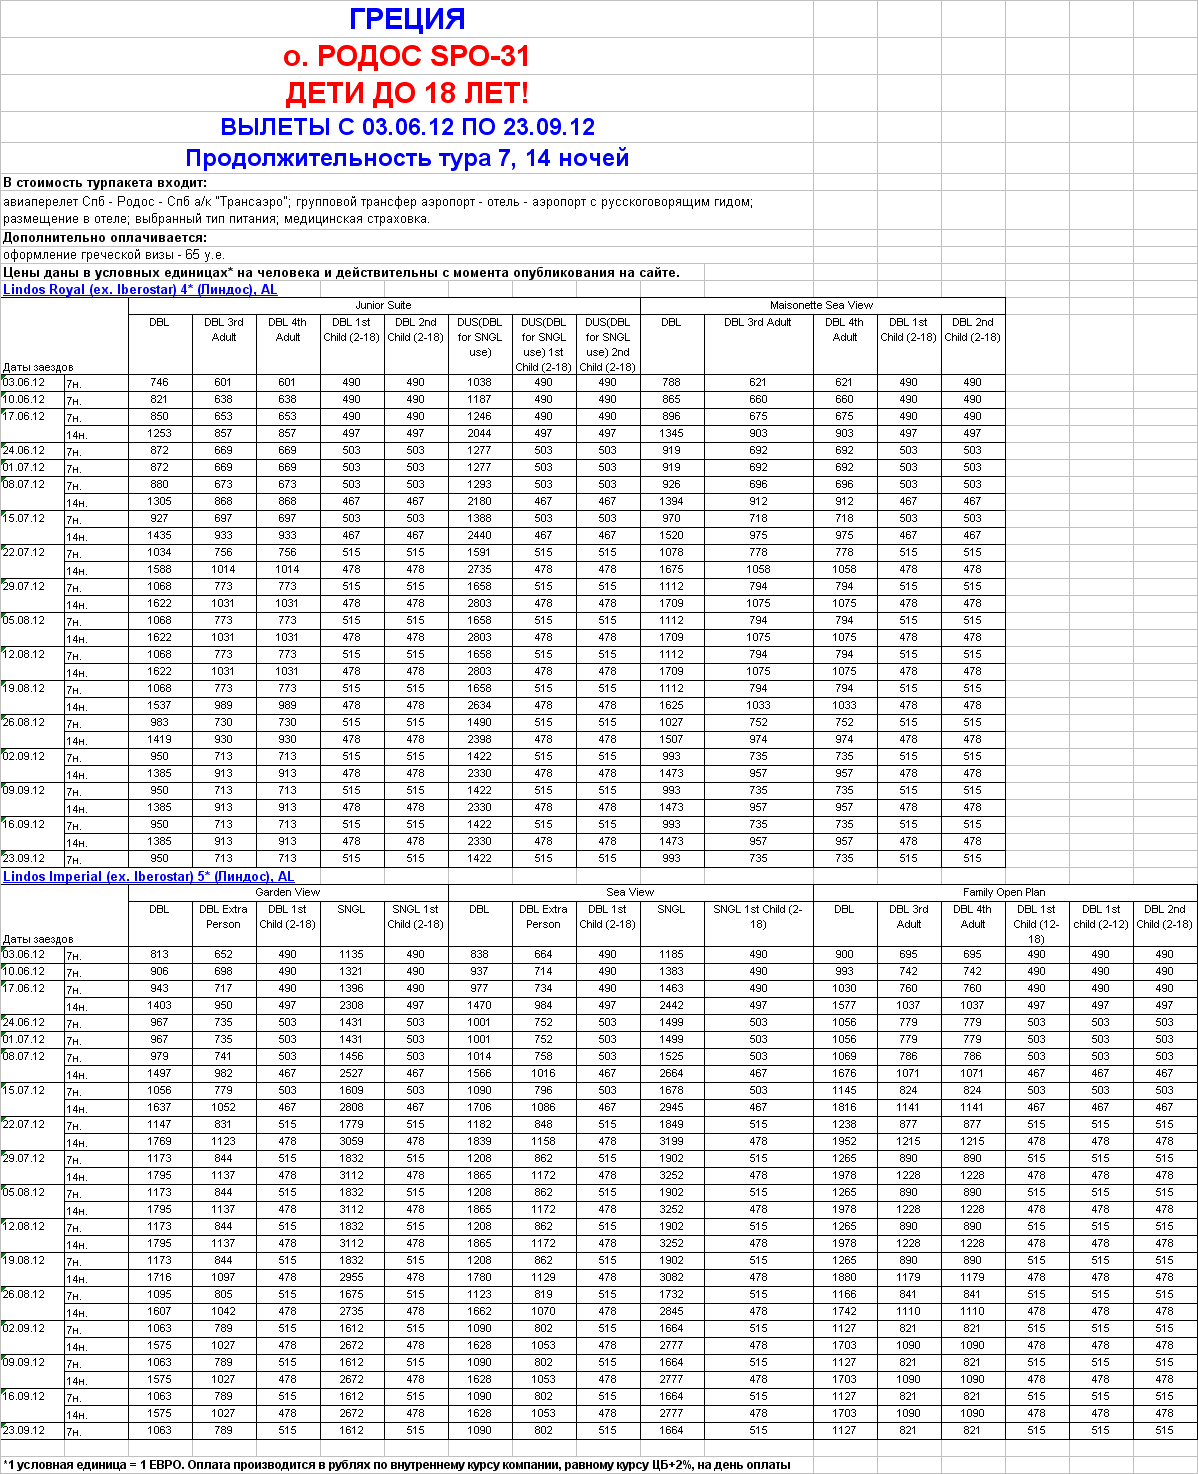Screen dimensions: 1198x1474
Task: Click the flight dates heading 'ВЫЛЕТЫ С 03.06.12'
Action: click(x=406, y=127)
